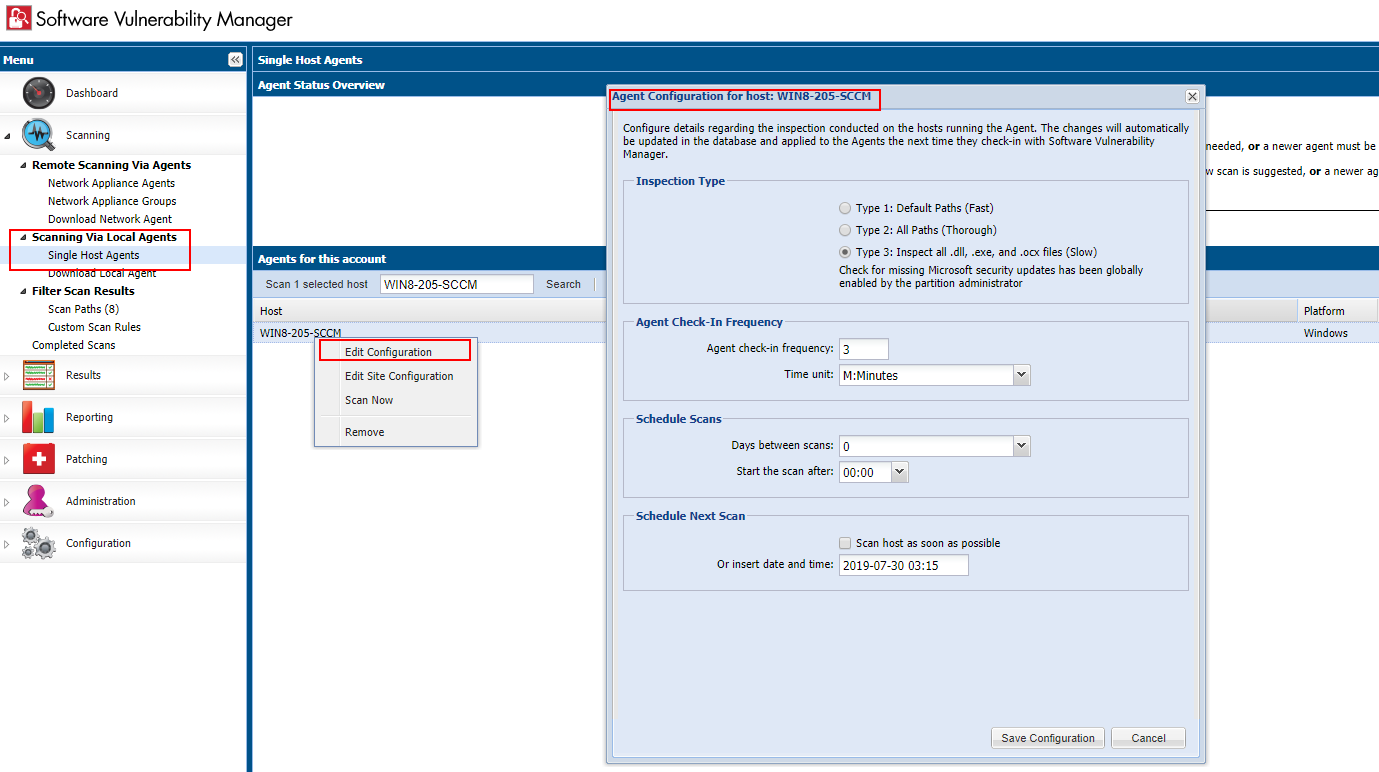The width and height of the screenshot is (1379, 772).
Task: Click Cancel button in dialog
Action: coord(1148,738)
